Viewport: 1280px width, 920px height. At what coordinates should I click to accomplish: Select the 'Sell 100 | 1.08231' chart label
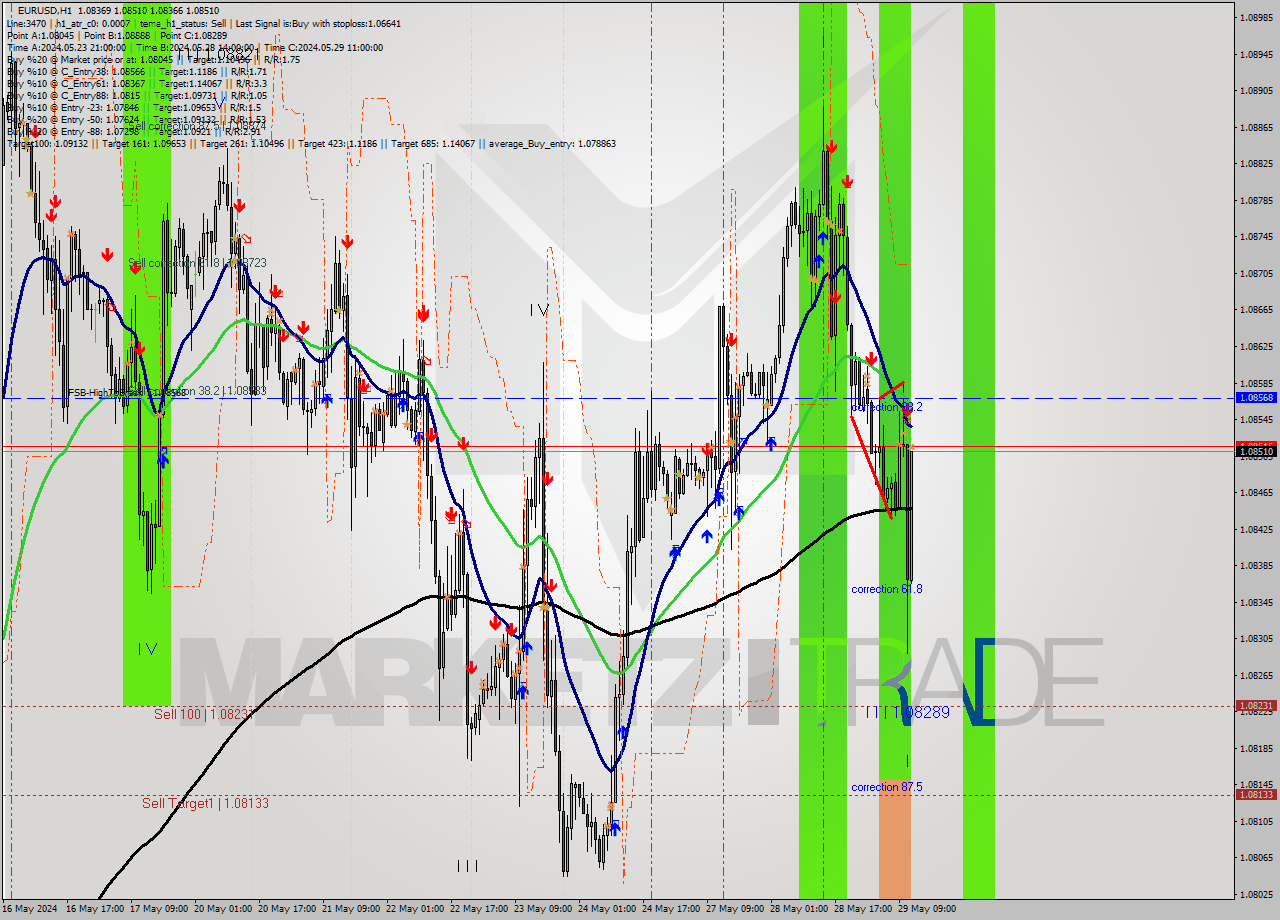pyautogui.click(x=203, y=714)
